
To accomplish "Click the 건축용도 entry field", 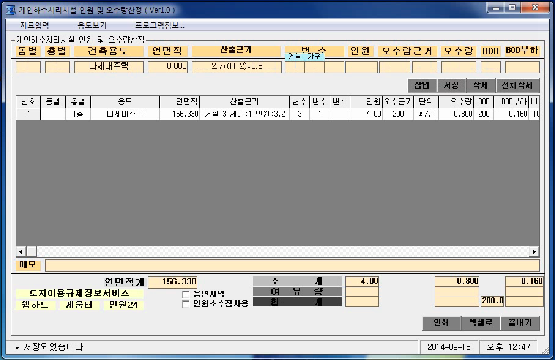I will 109,67.
